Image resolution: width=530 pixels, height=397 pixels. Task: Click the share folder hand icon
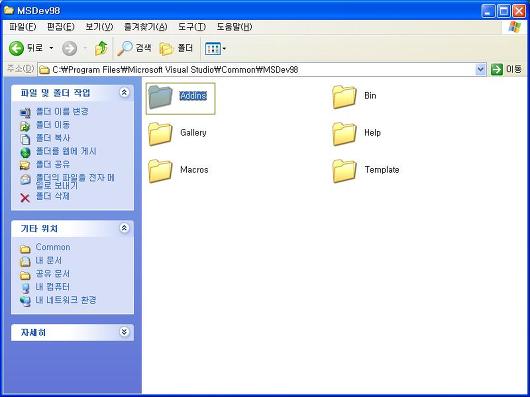pyautogui.click(x=25, y=165)
